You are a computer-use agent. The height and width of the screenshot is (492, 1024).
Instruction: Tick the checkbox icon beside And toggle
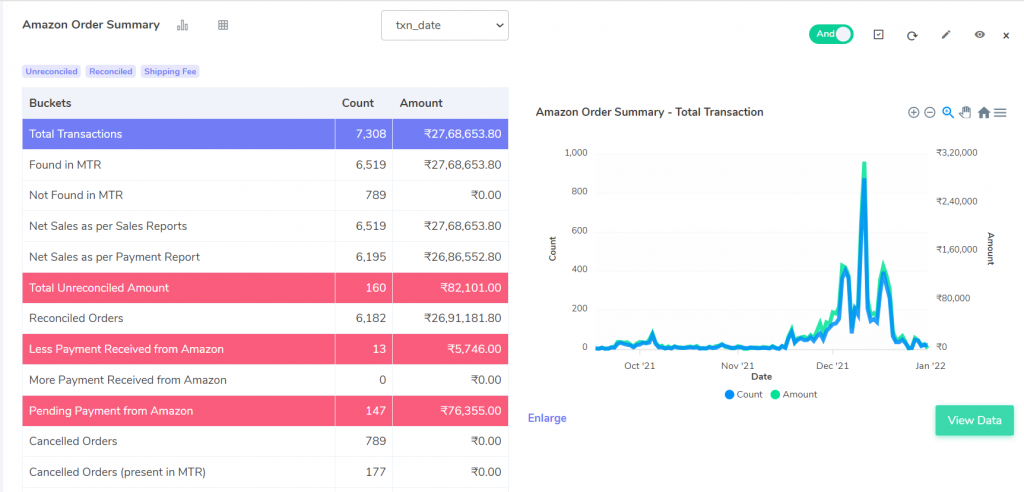878,35
